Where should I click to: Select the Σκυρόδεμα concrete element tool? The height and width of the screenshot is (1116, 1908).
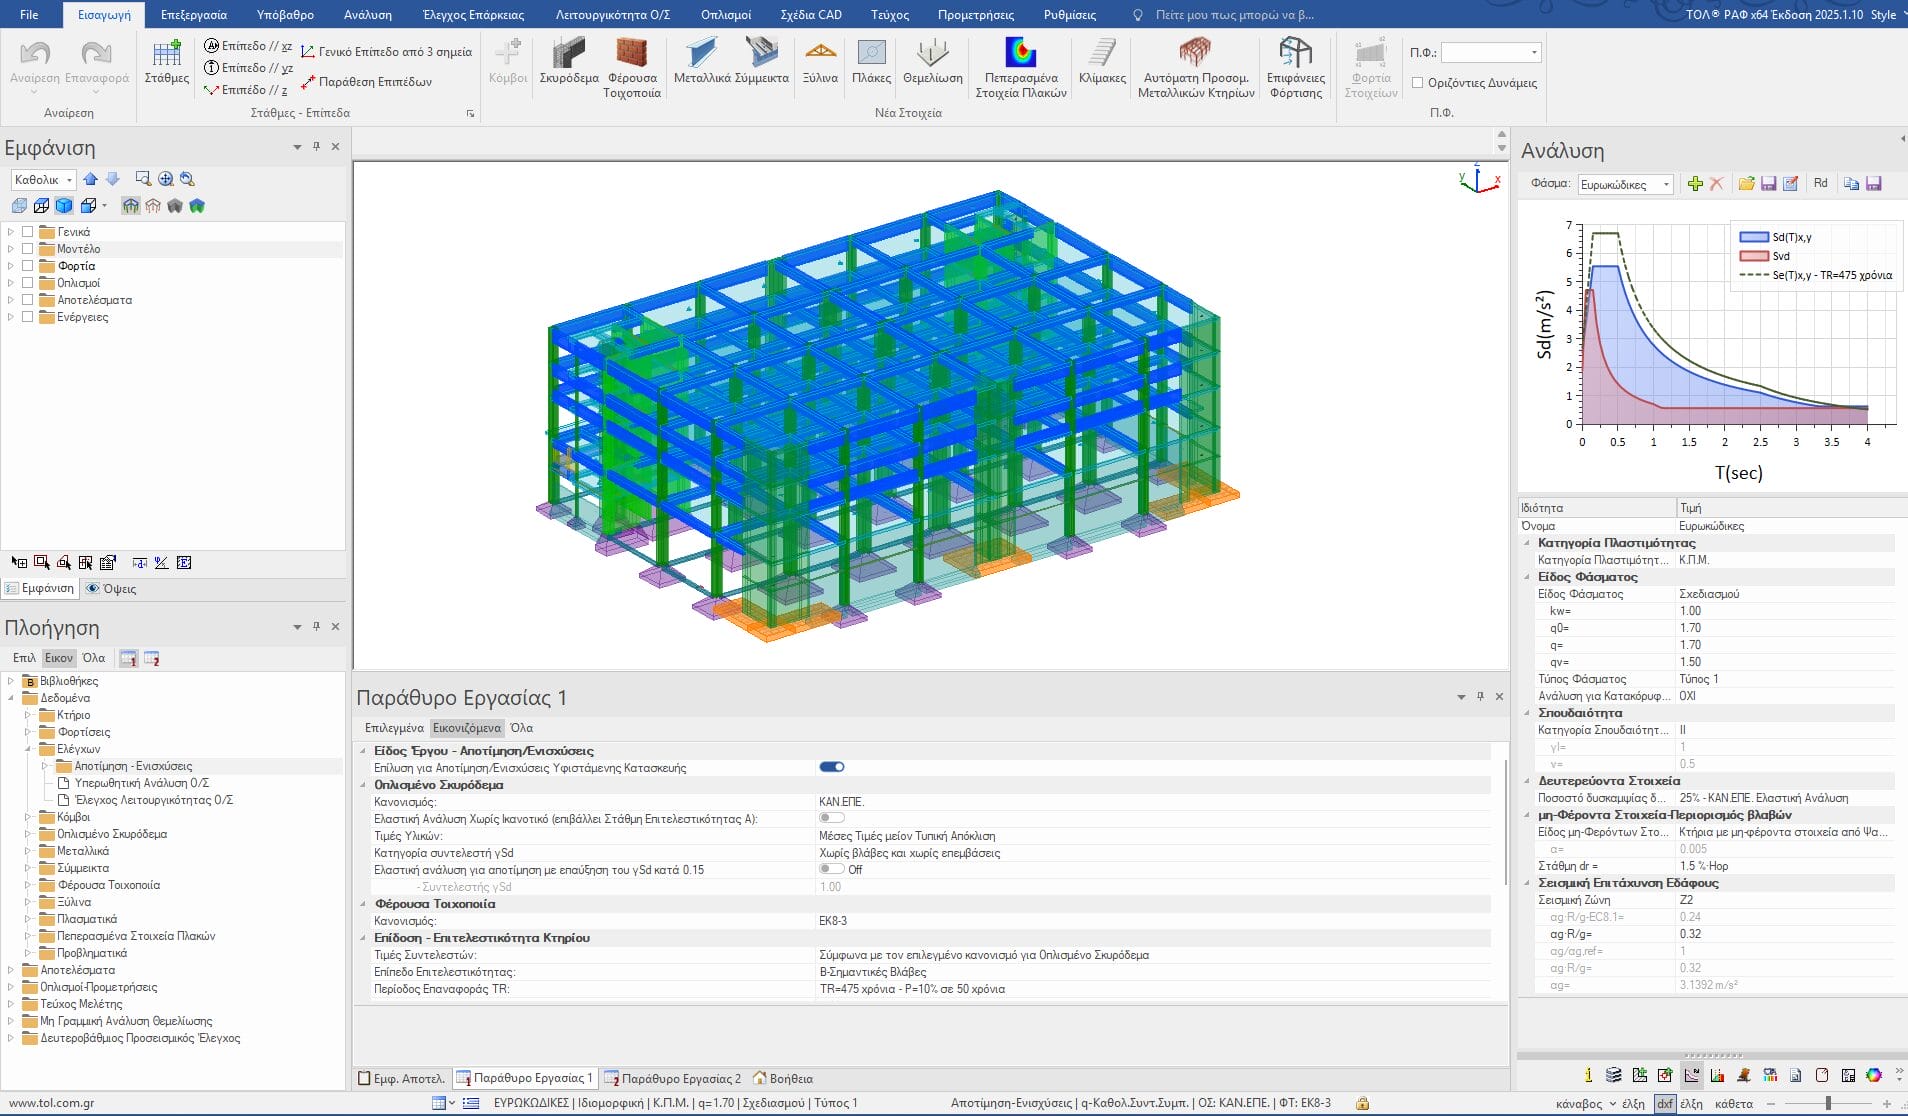coord(568,62)
